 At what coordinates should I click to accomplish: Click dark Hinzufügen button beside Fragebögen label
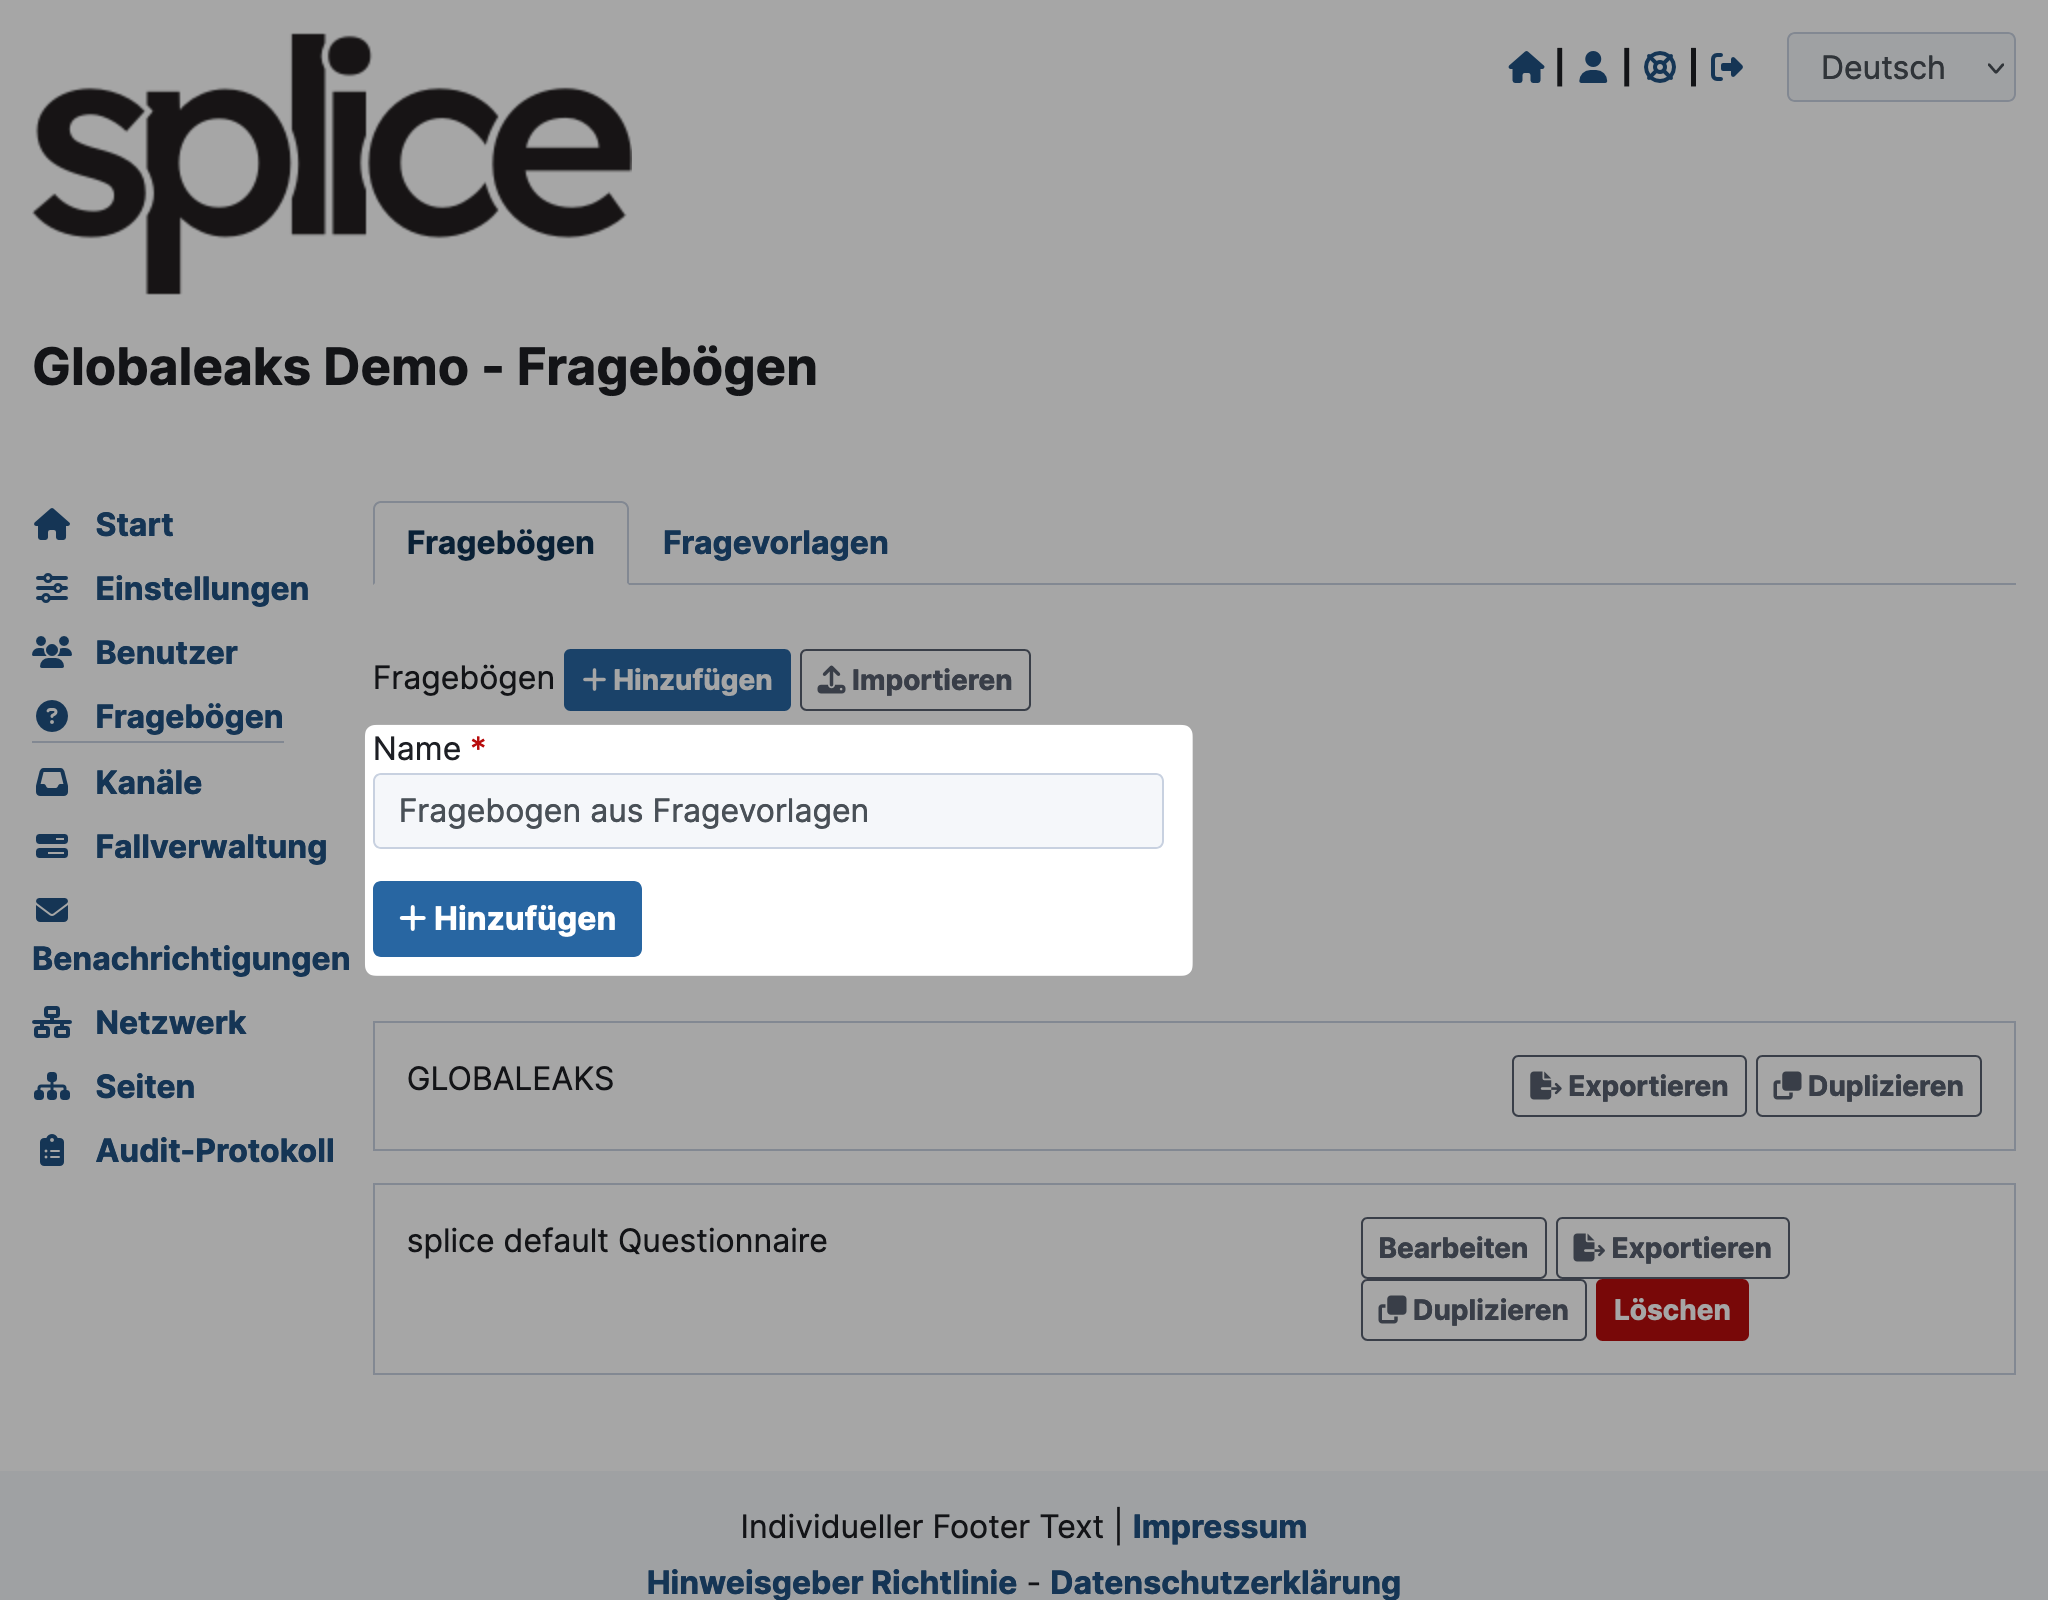(x=677, y=680)
